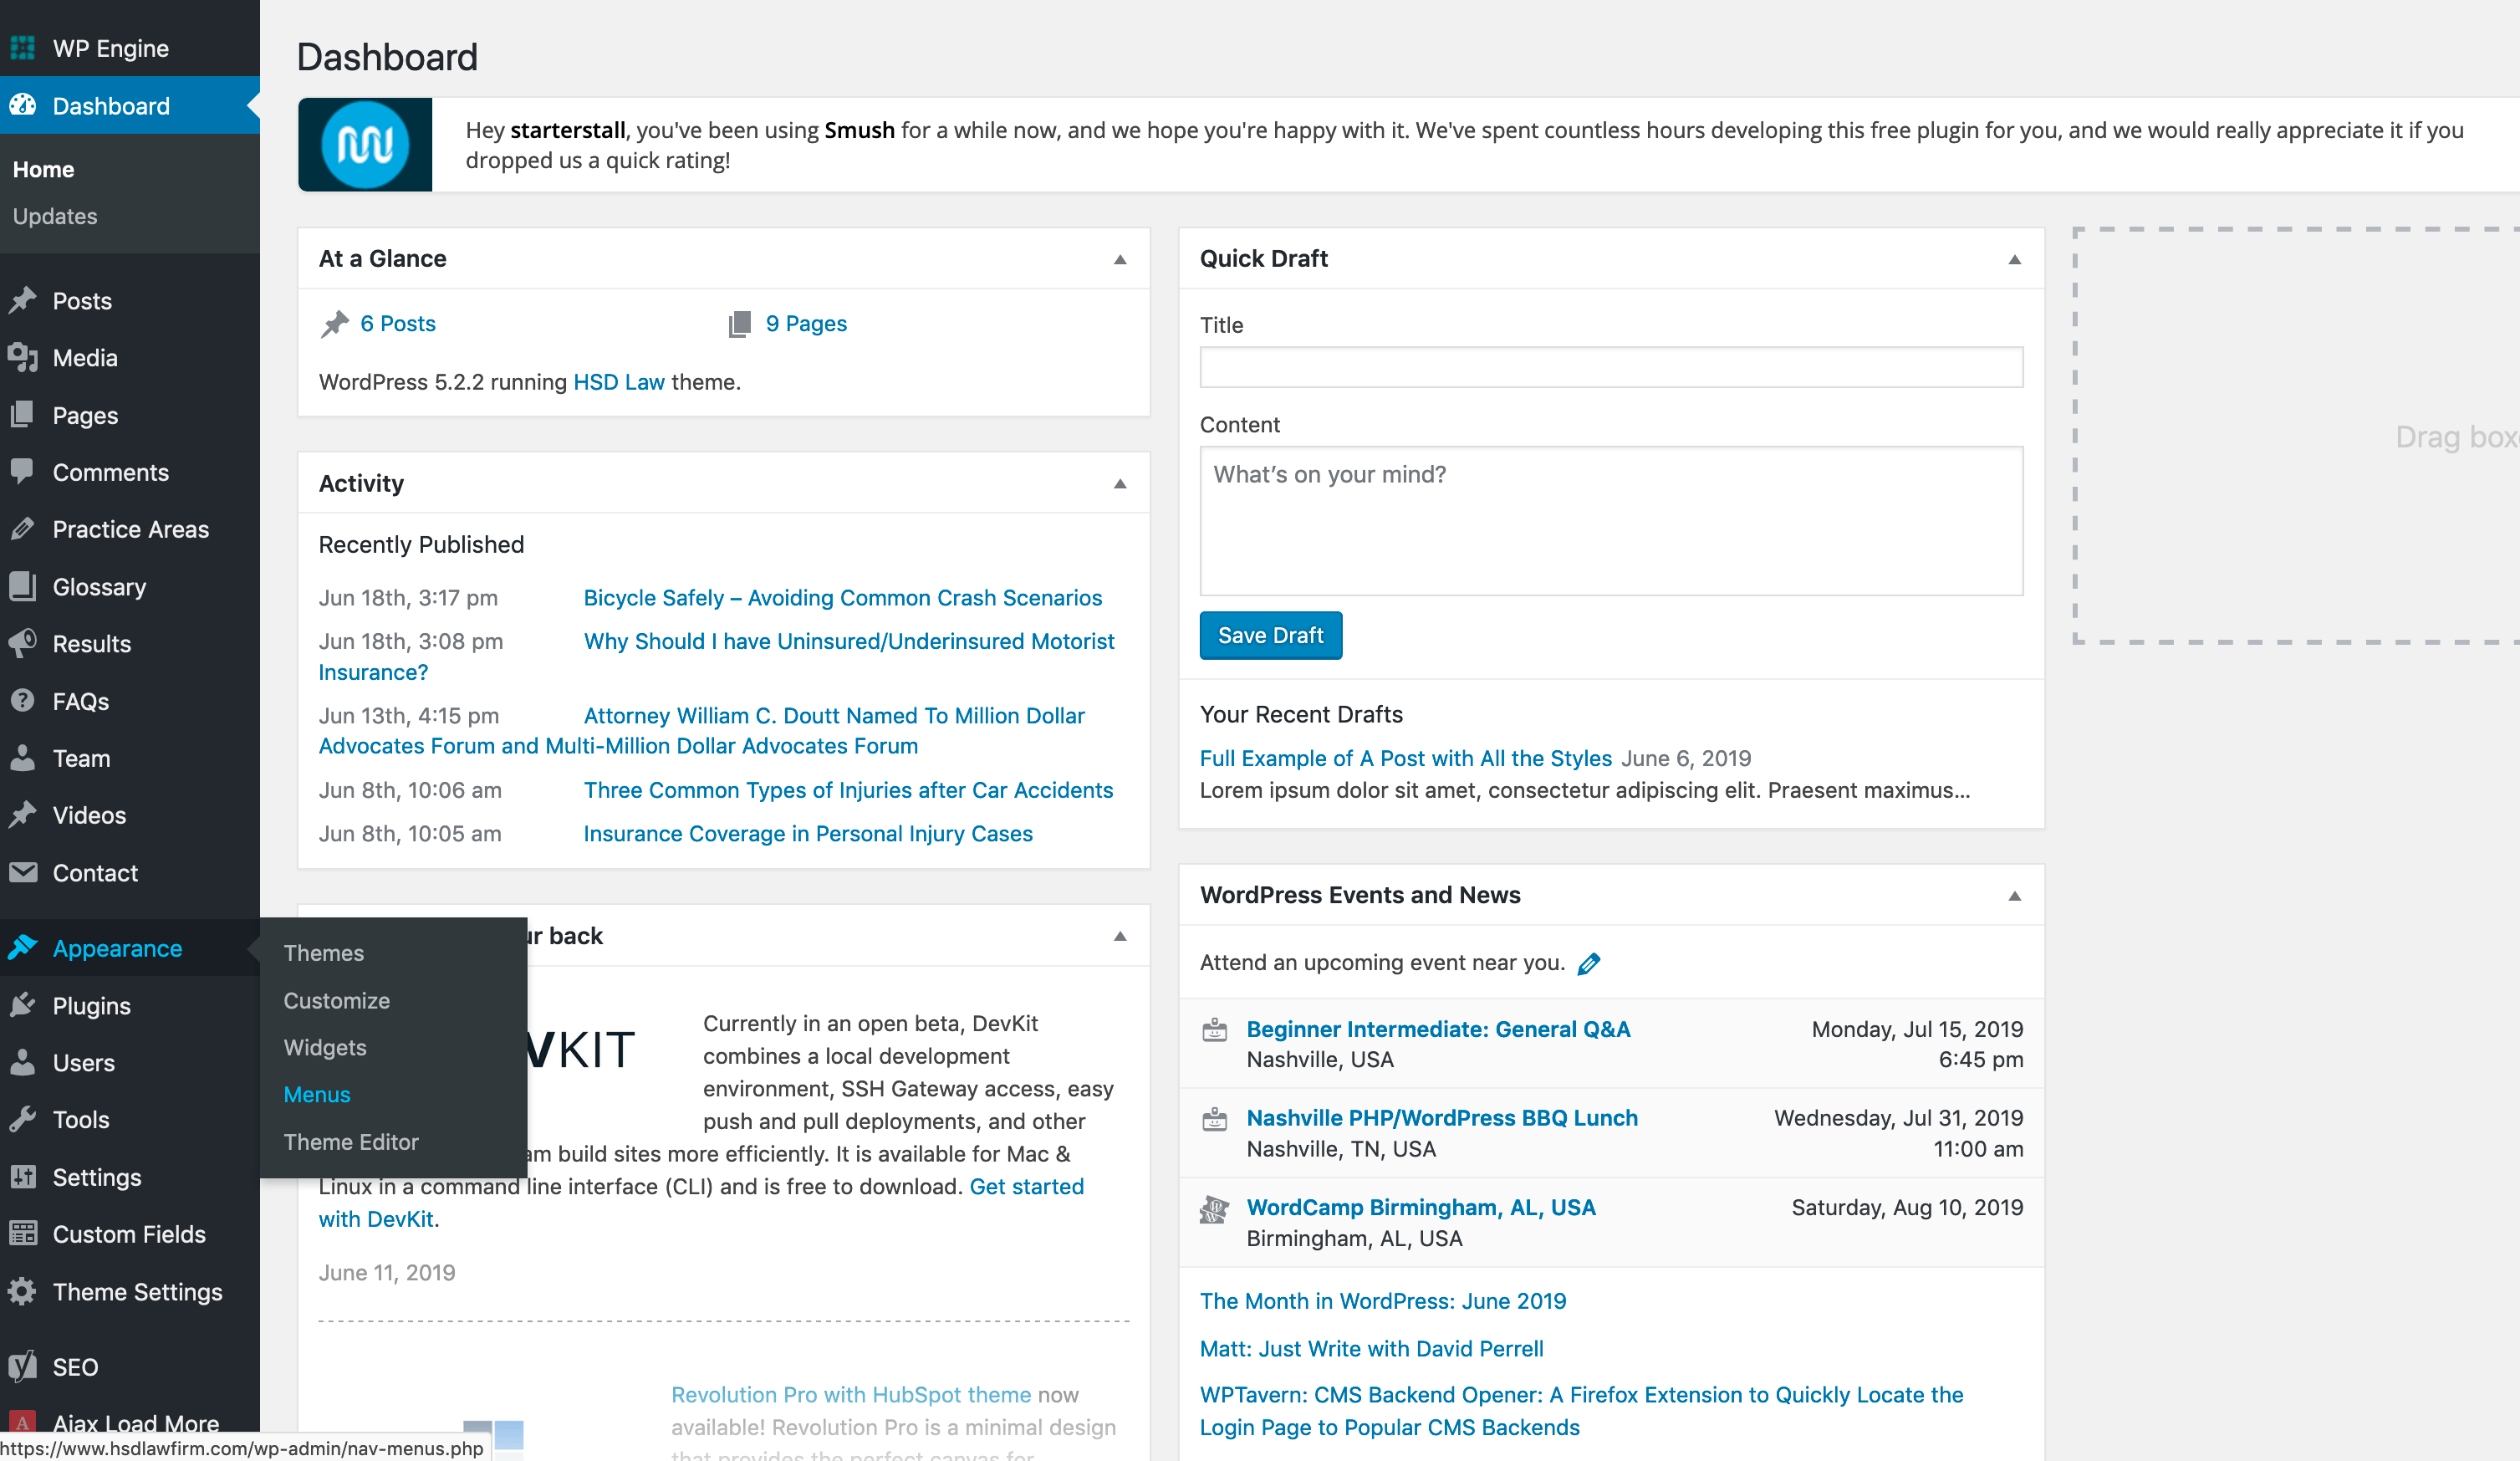Open Theme Editor in the Appearance submenu

[x=350, y=1141]
